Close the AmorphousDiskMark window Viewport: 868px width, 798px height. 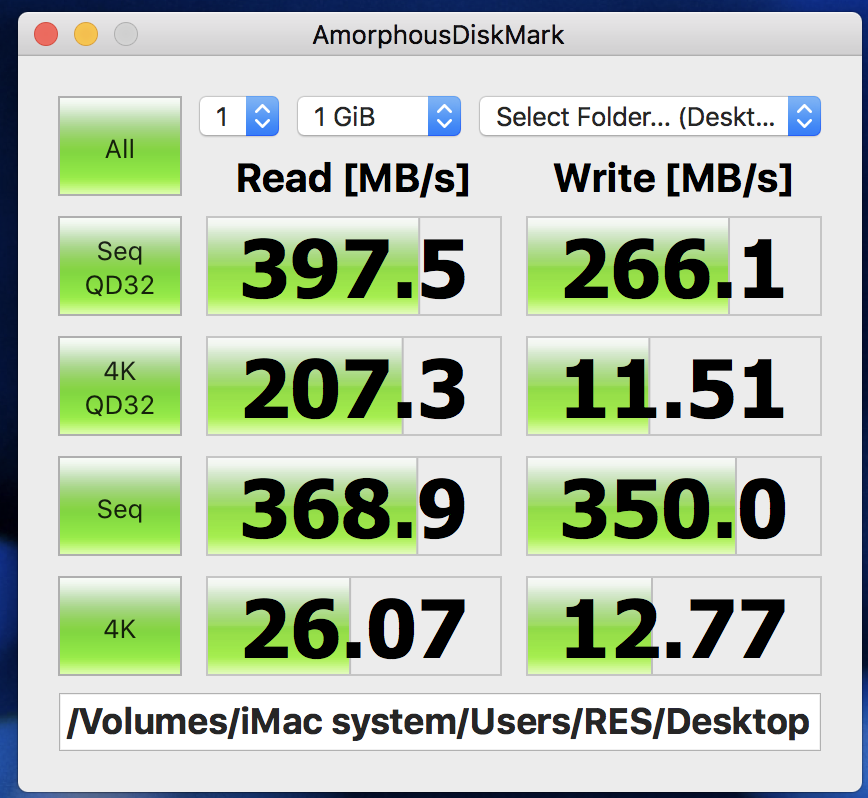tap(46, 34)
